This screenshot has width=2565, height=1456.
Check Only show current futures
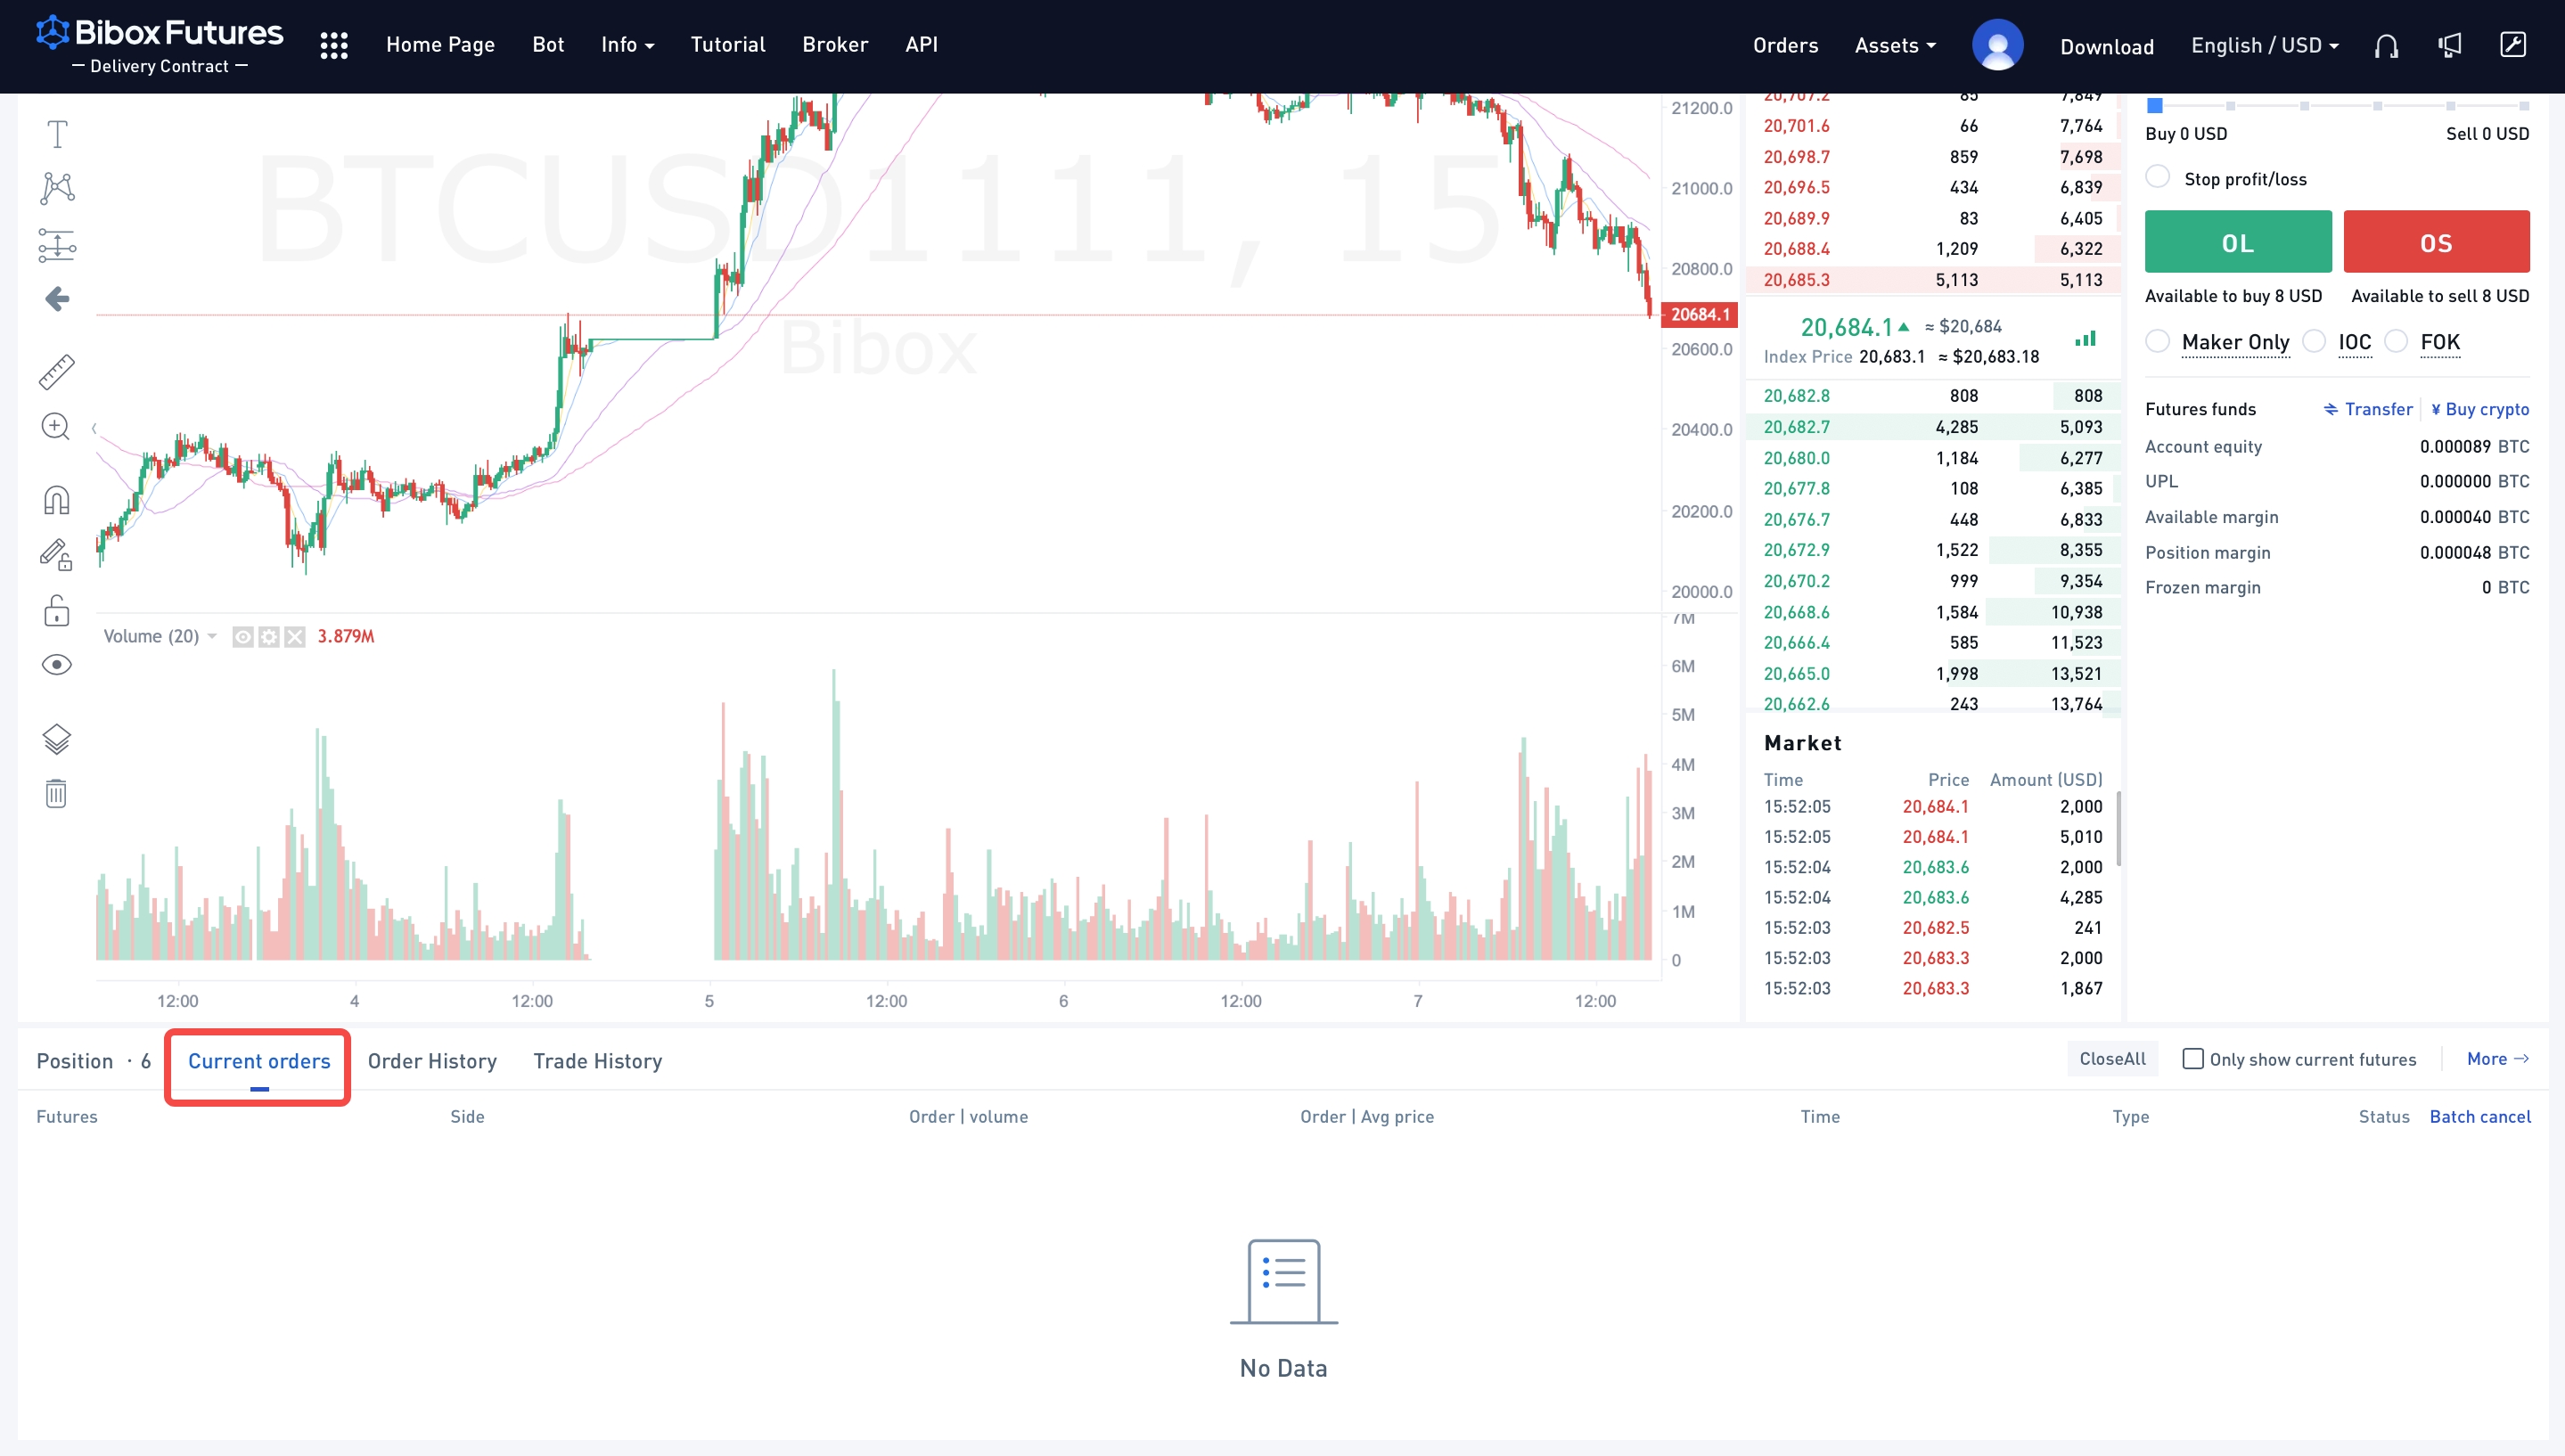(2192, 1059)
